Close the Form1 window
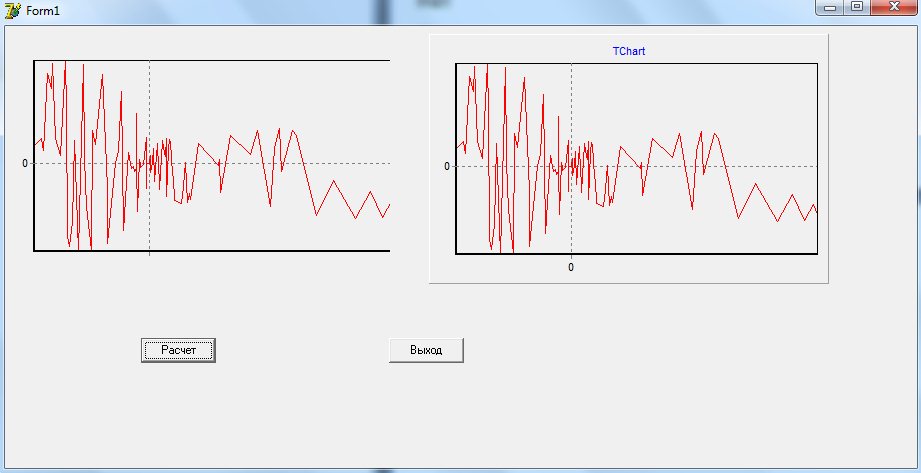The image size is (921, 473). coord(895,7)
